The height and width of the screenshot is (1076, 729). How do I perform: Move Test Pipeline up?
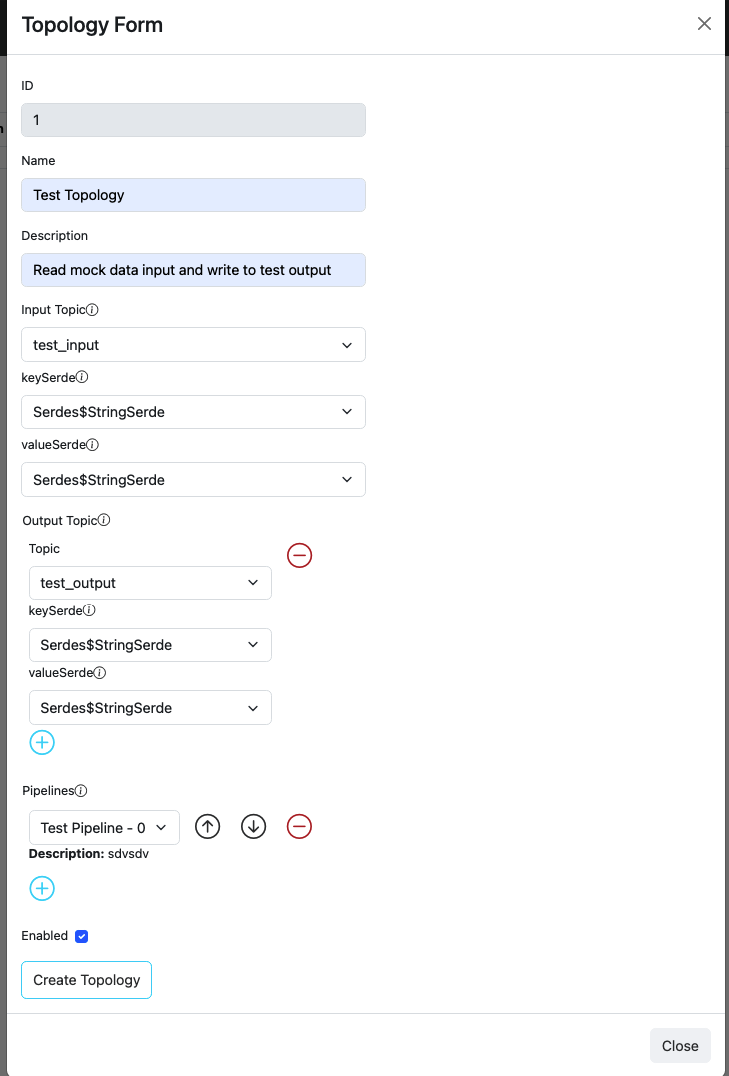[x=207, y=827]
